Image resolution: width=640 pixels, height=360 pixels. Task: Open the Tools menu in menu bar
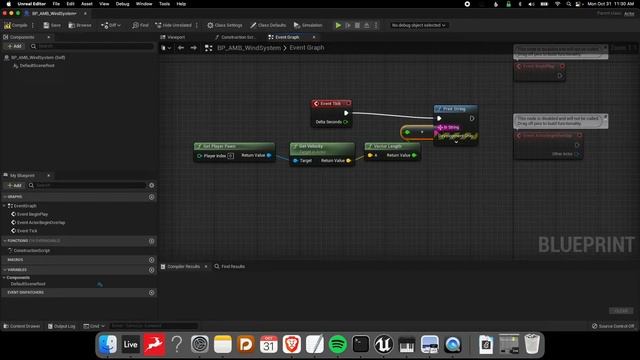point(164,4)
